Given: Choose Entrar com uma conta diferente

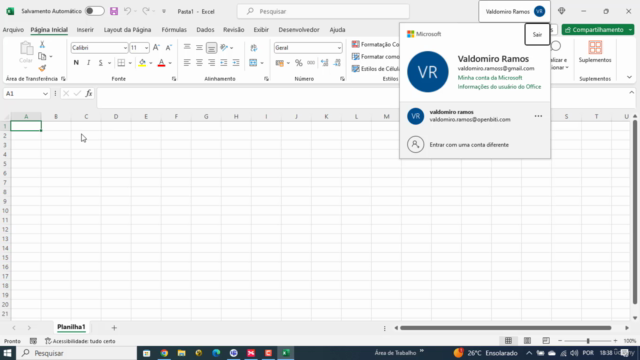Looking at the screenshot, I should (469, 145).
